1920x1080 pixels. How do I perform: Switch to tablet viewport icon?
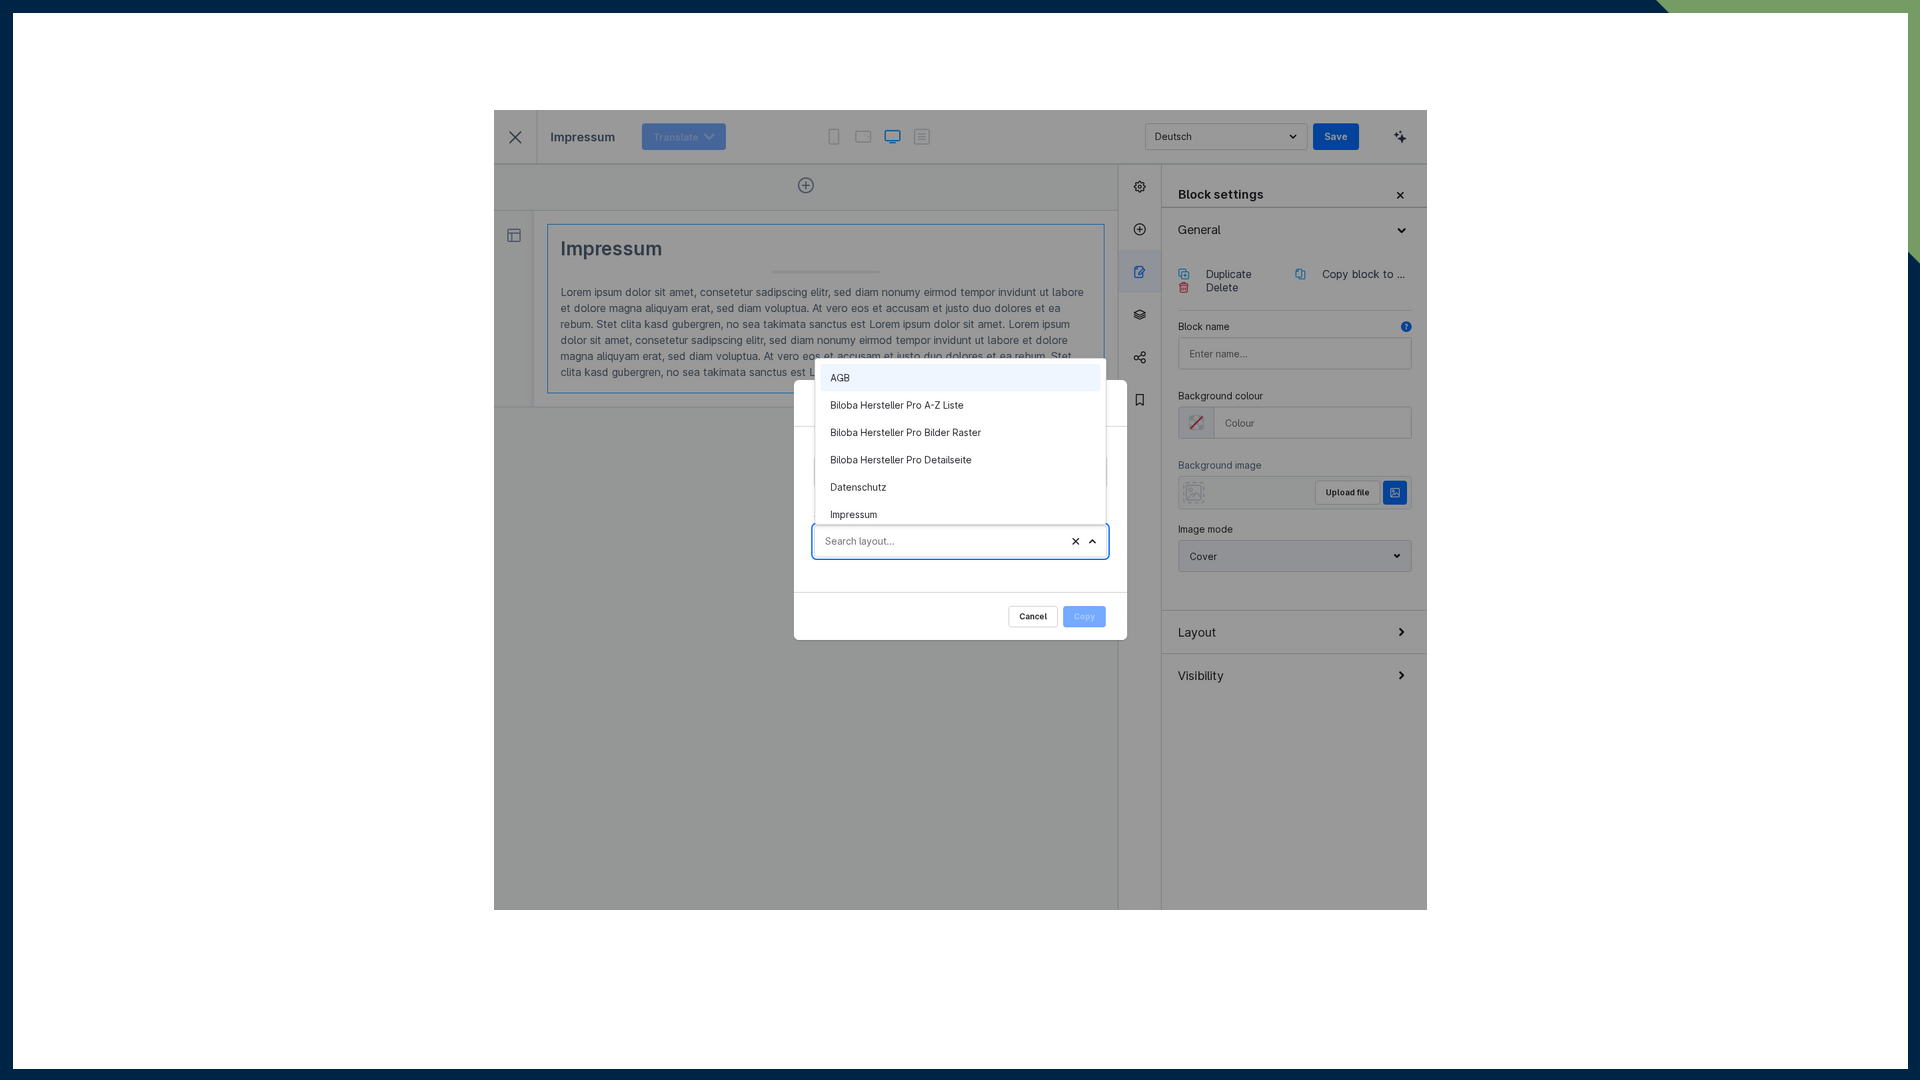863,137
